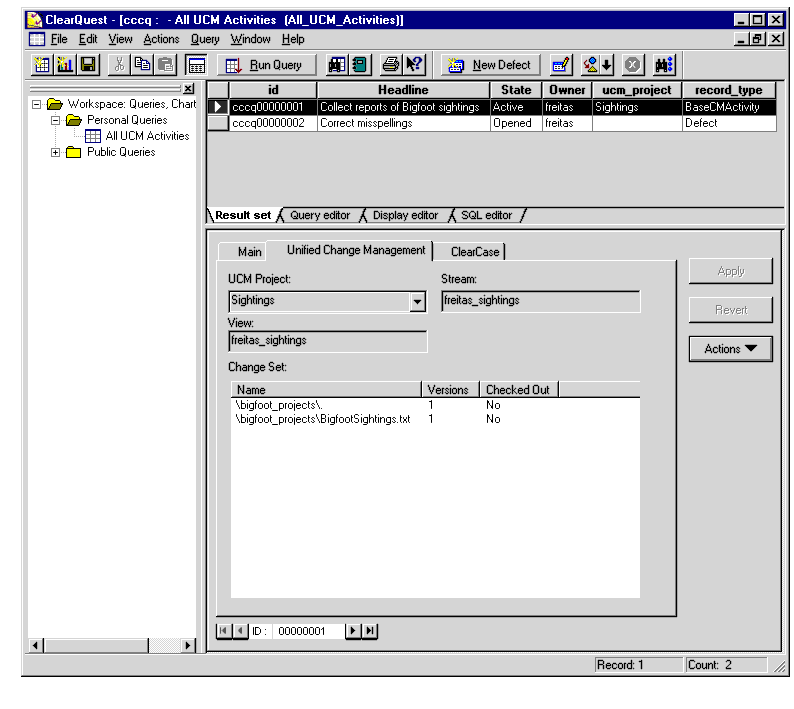Click the Cut scissors icon
Image resolution: width=794 pixels, height=709 pixels.
tap(120, 65)
